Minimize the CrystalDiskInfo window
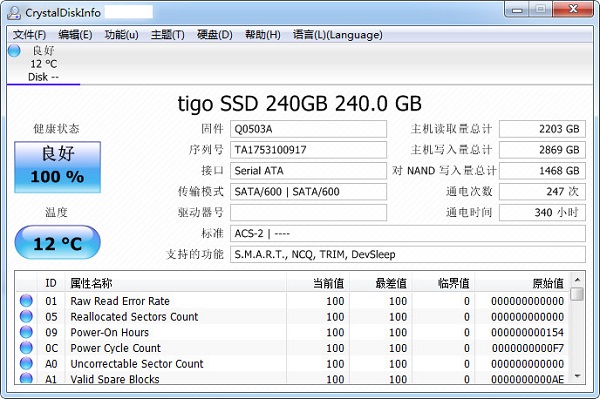 (x=517, y=10)
